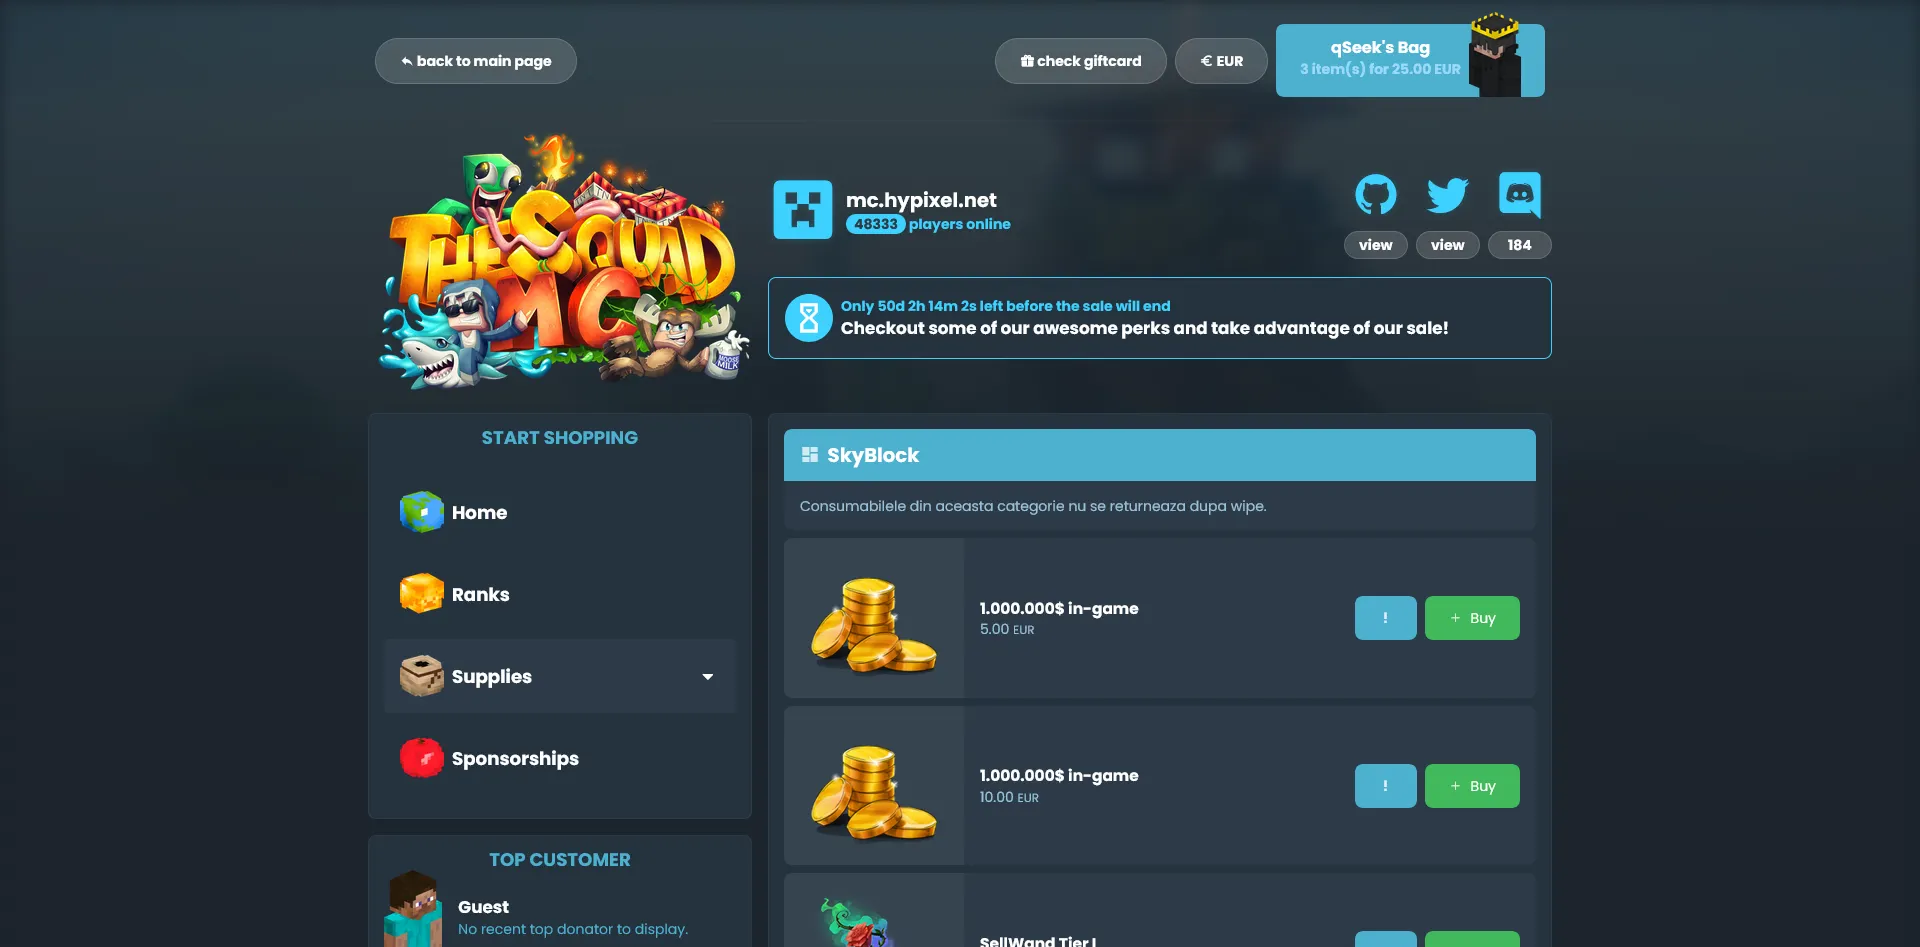Screen dimensions: 1920x947
Task: Click the SkyBlock category grid icon
Action: [810, 455]
